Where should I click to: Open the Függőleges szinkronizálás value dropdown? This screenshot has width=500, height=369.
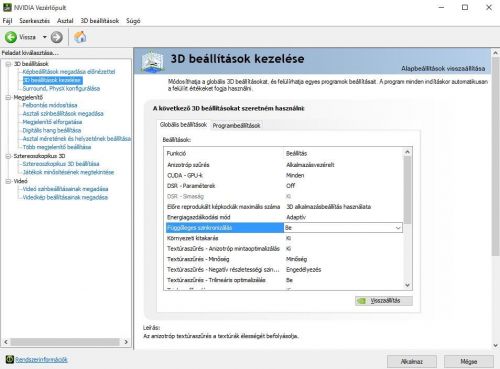tap(398, 228)
